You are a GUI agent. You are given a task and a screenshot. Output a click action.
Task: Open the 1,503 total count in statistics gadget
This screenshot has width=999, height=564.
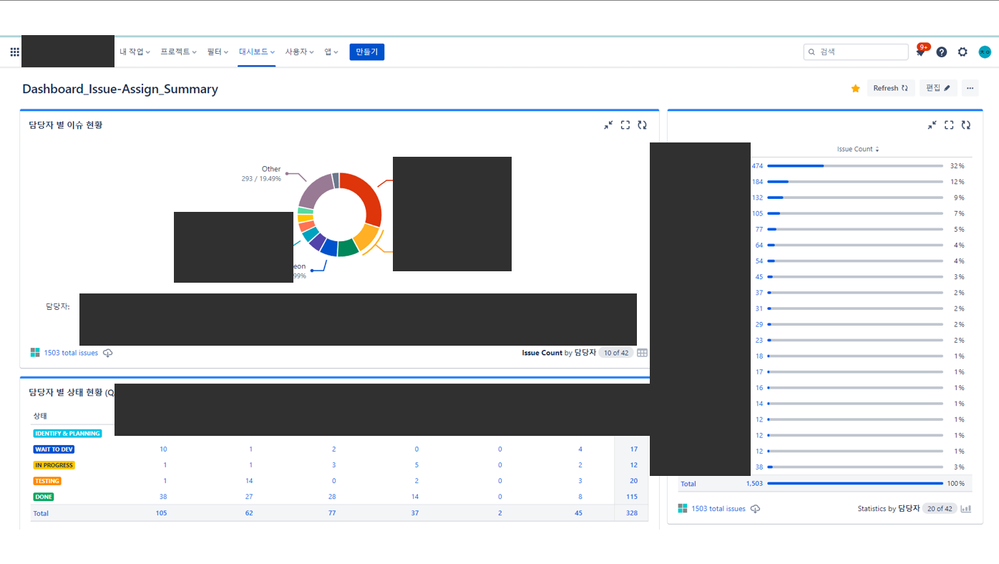click(754, 484)
